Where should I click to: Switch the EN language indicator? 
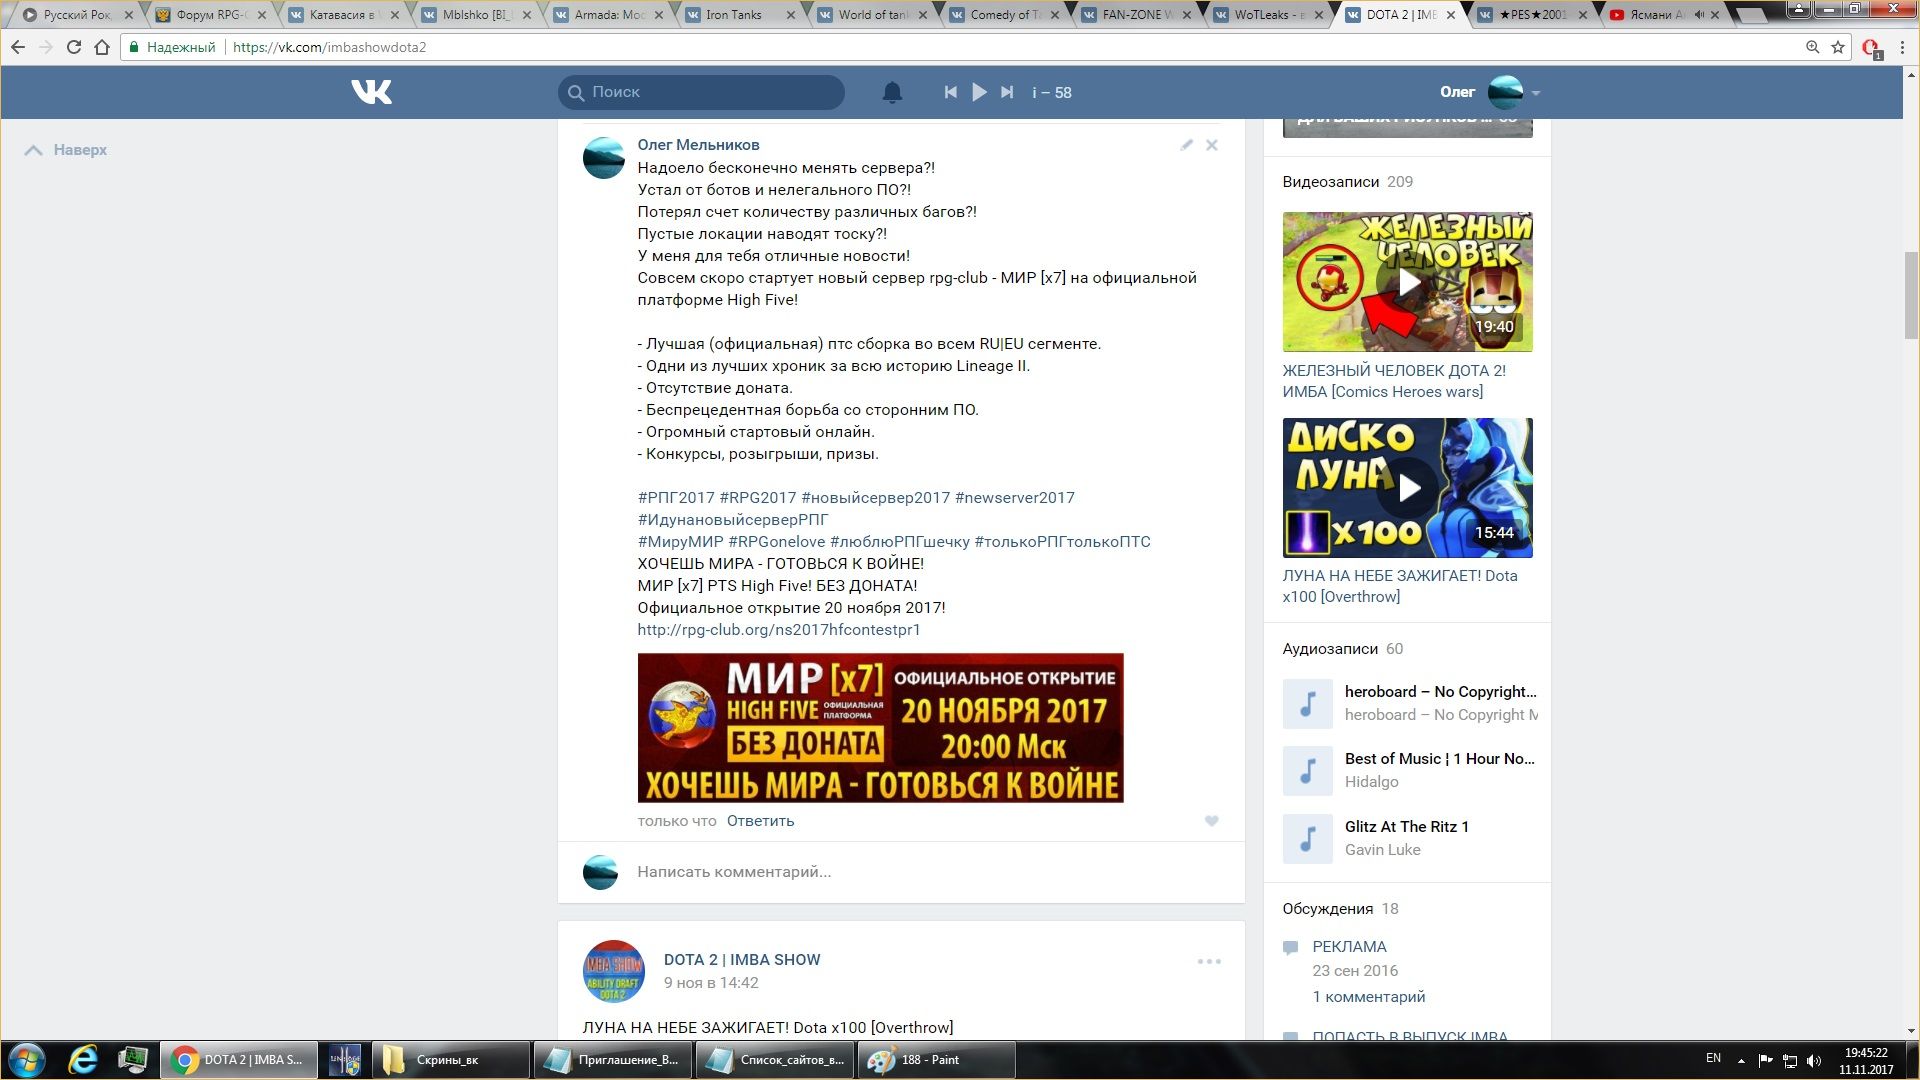click(1713, 1058)
